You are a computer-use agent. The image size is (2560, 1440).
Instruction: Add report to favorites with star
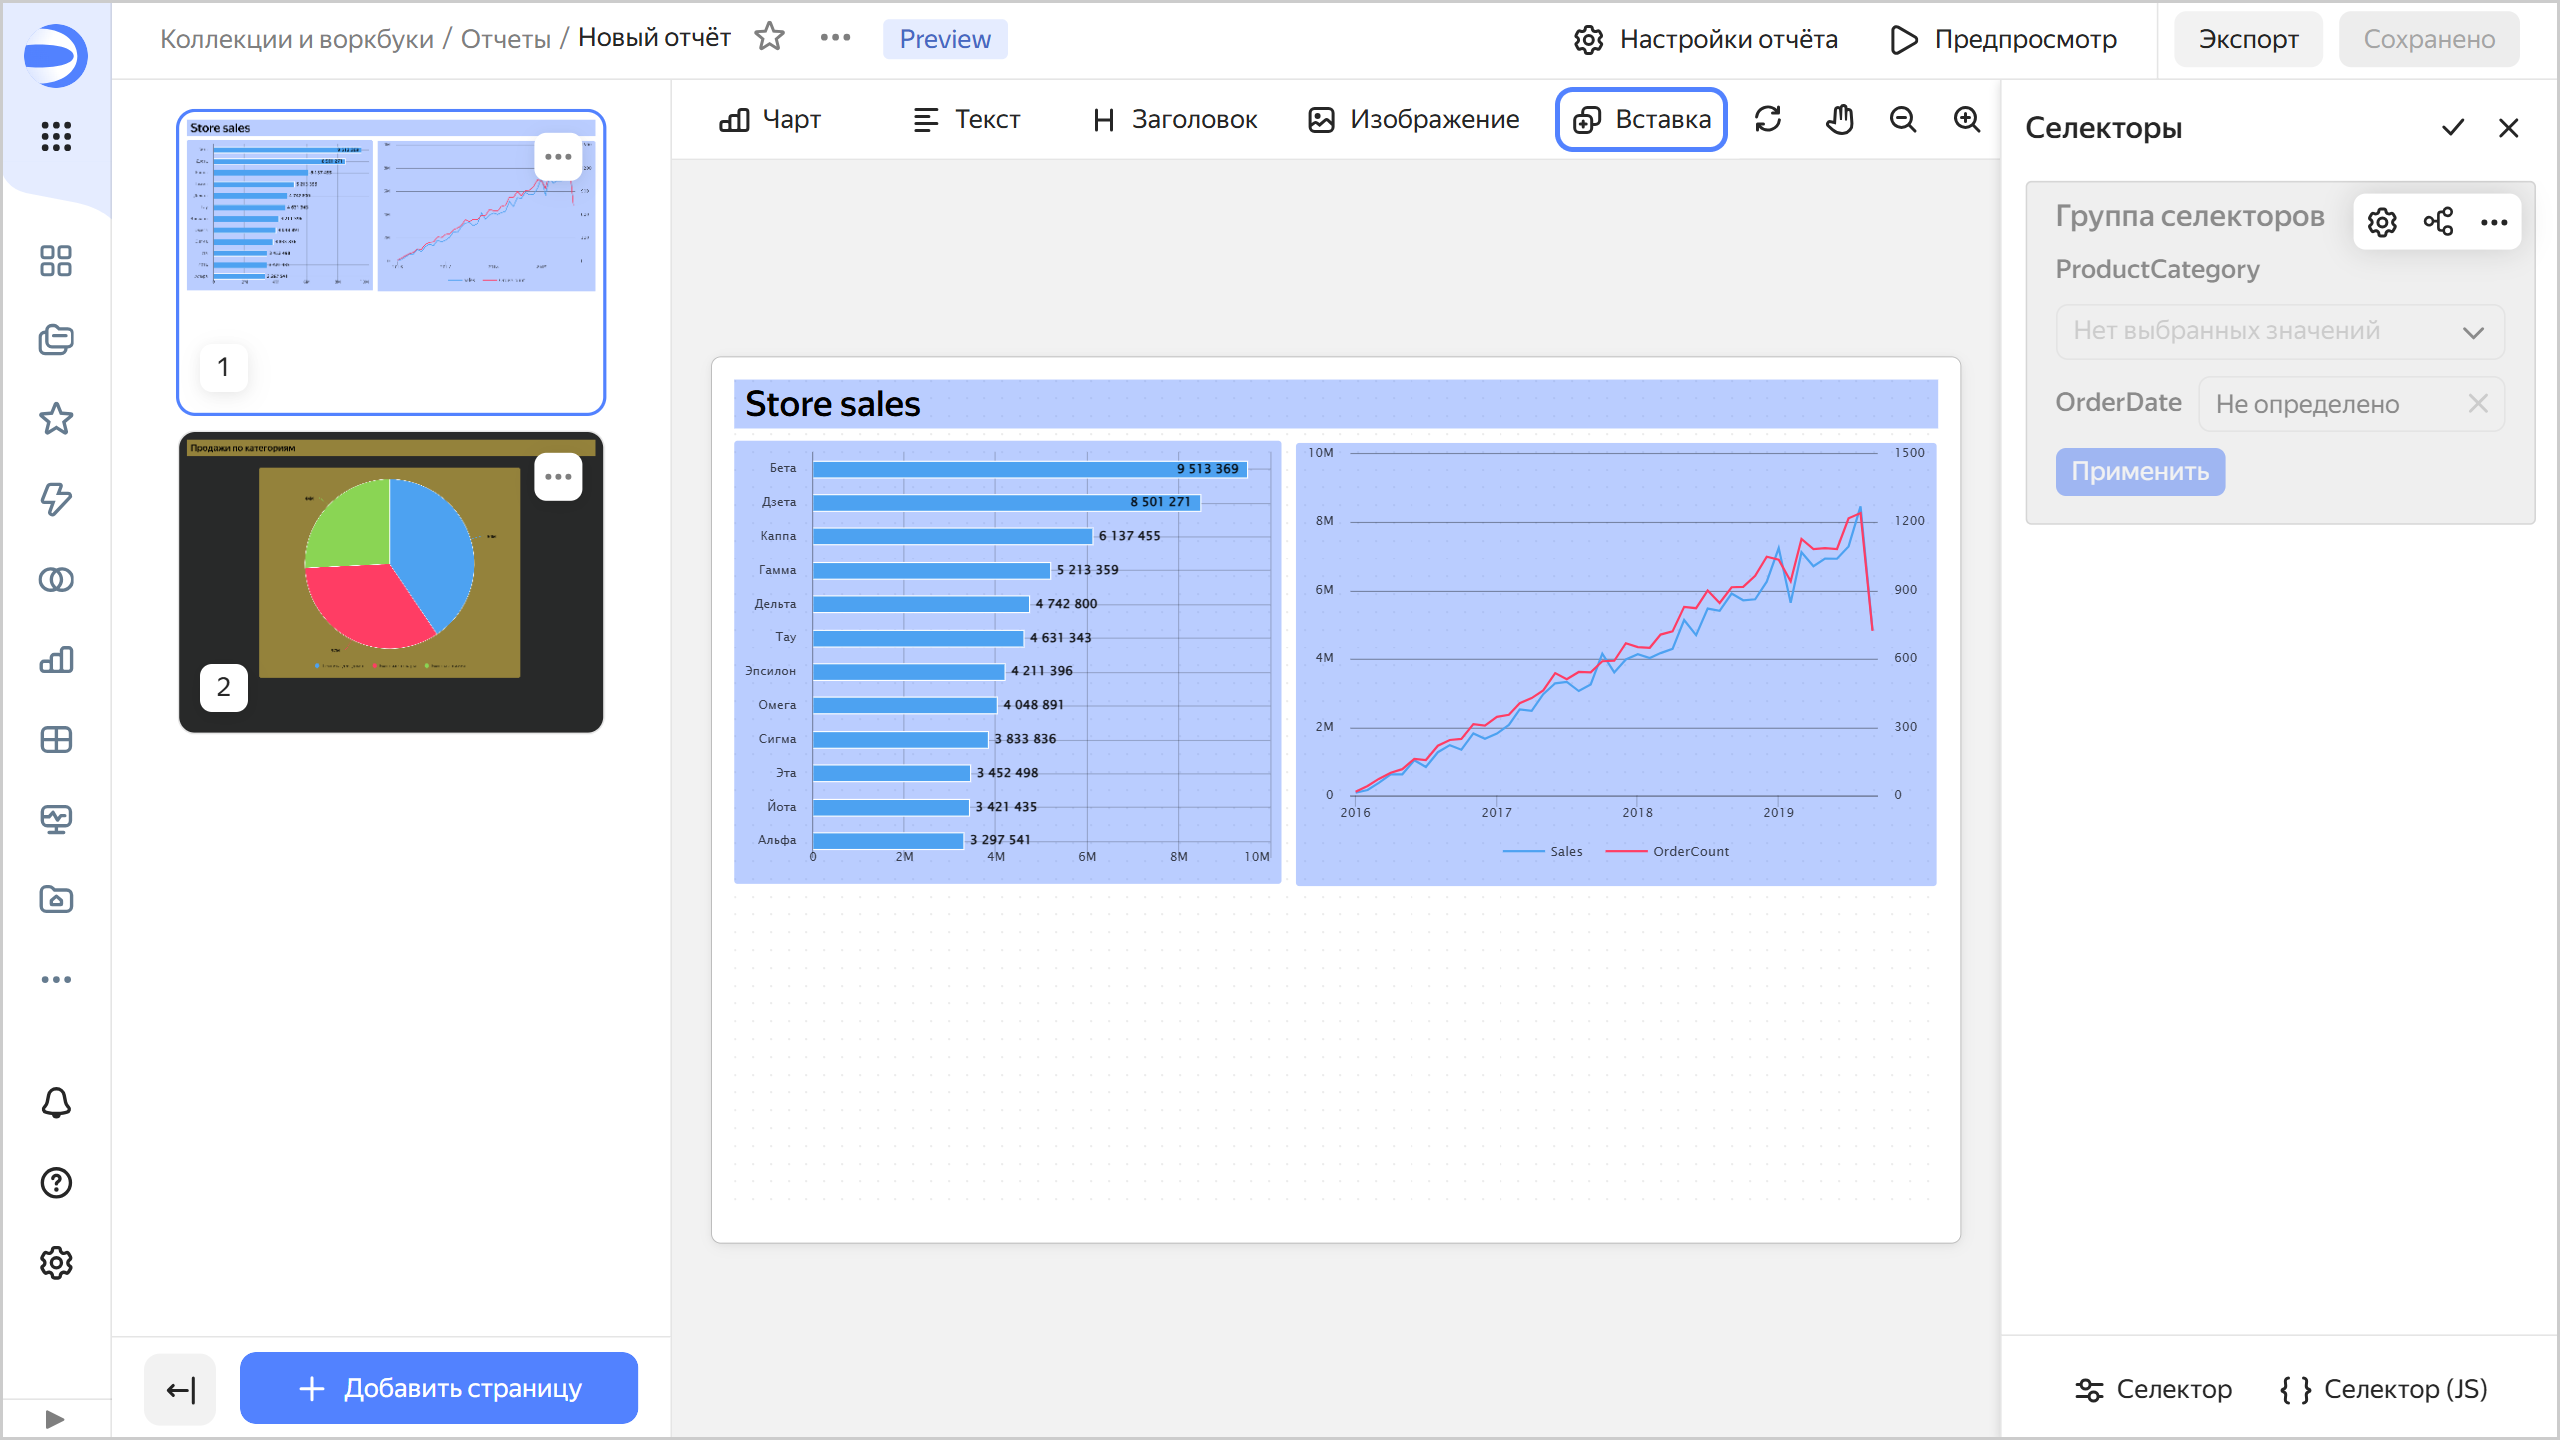click(x=769, y=38)
